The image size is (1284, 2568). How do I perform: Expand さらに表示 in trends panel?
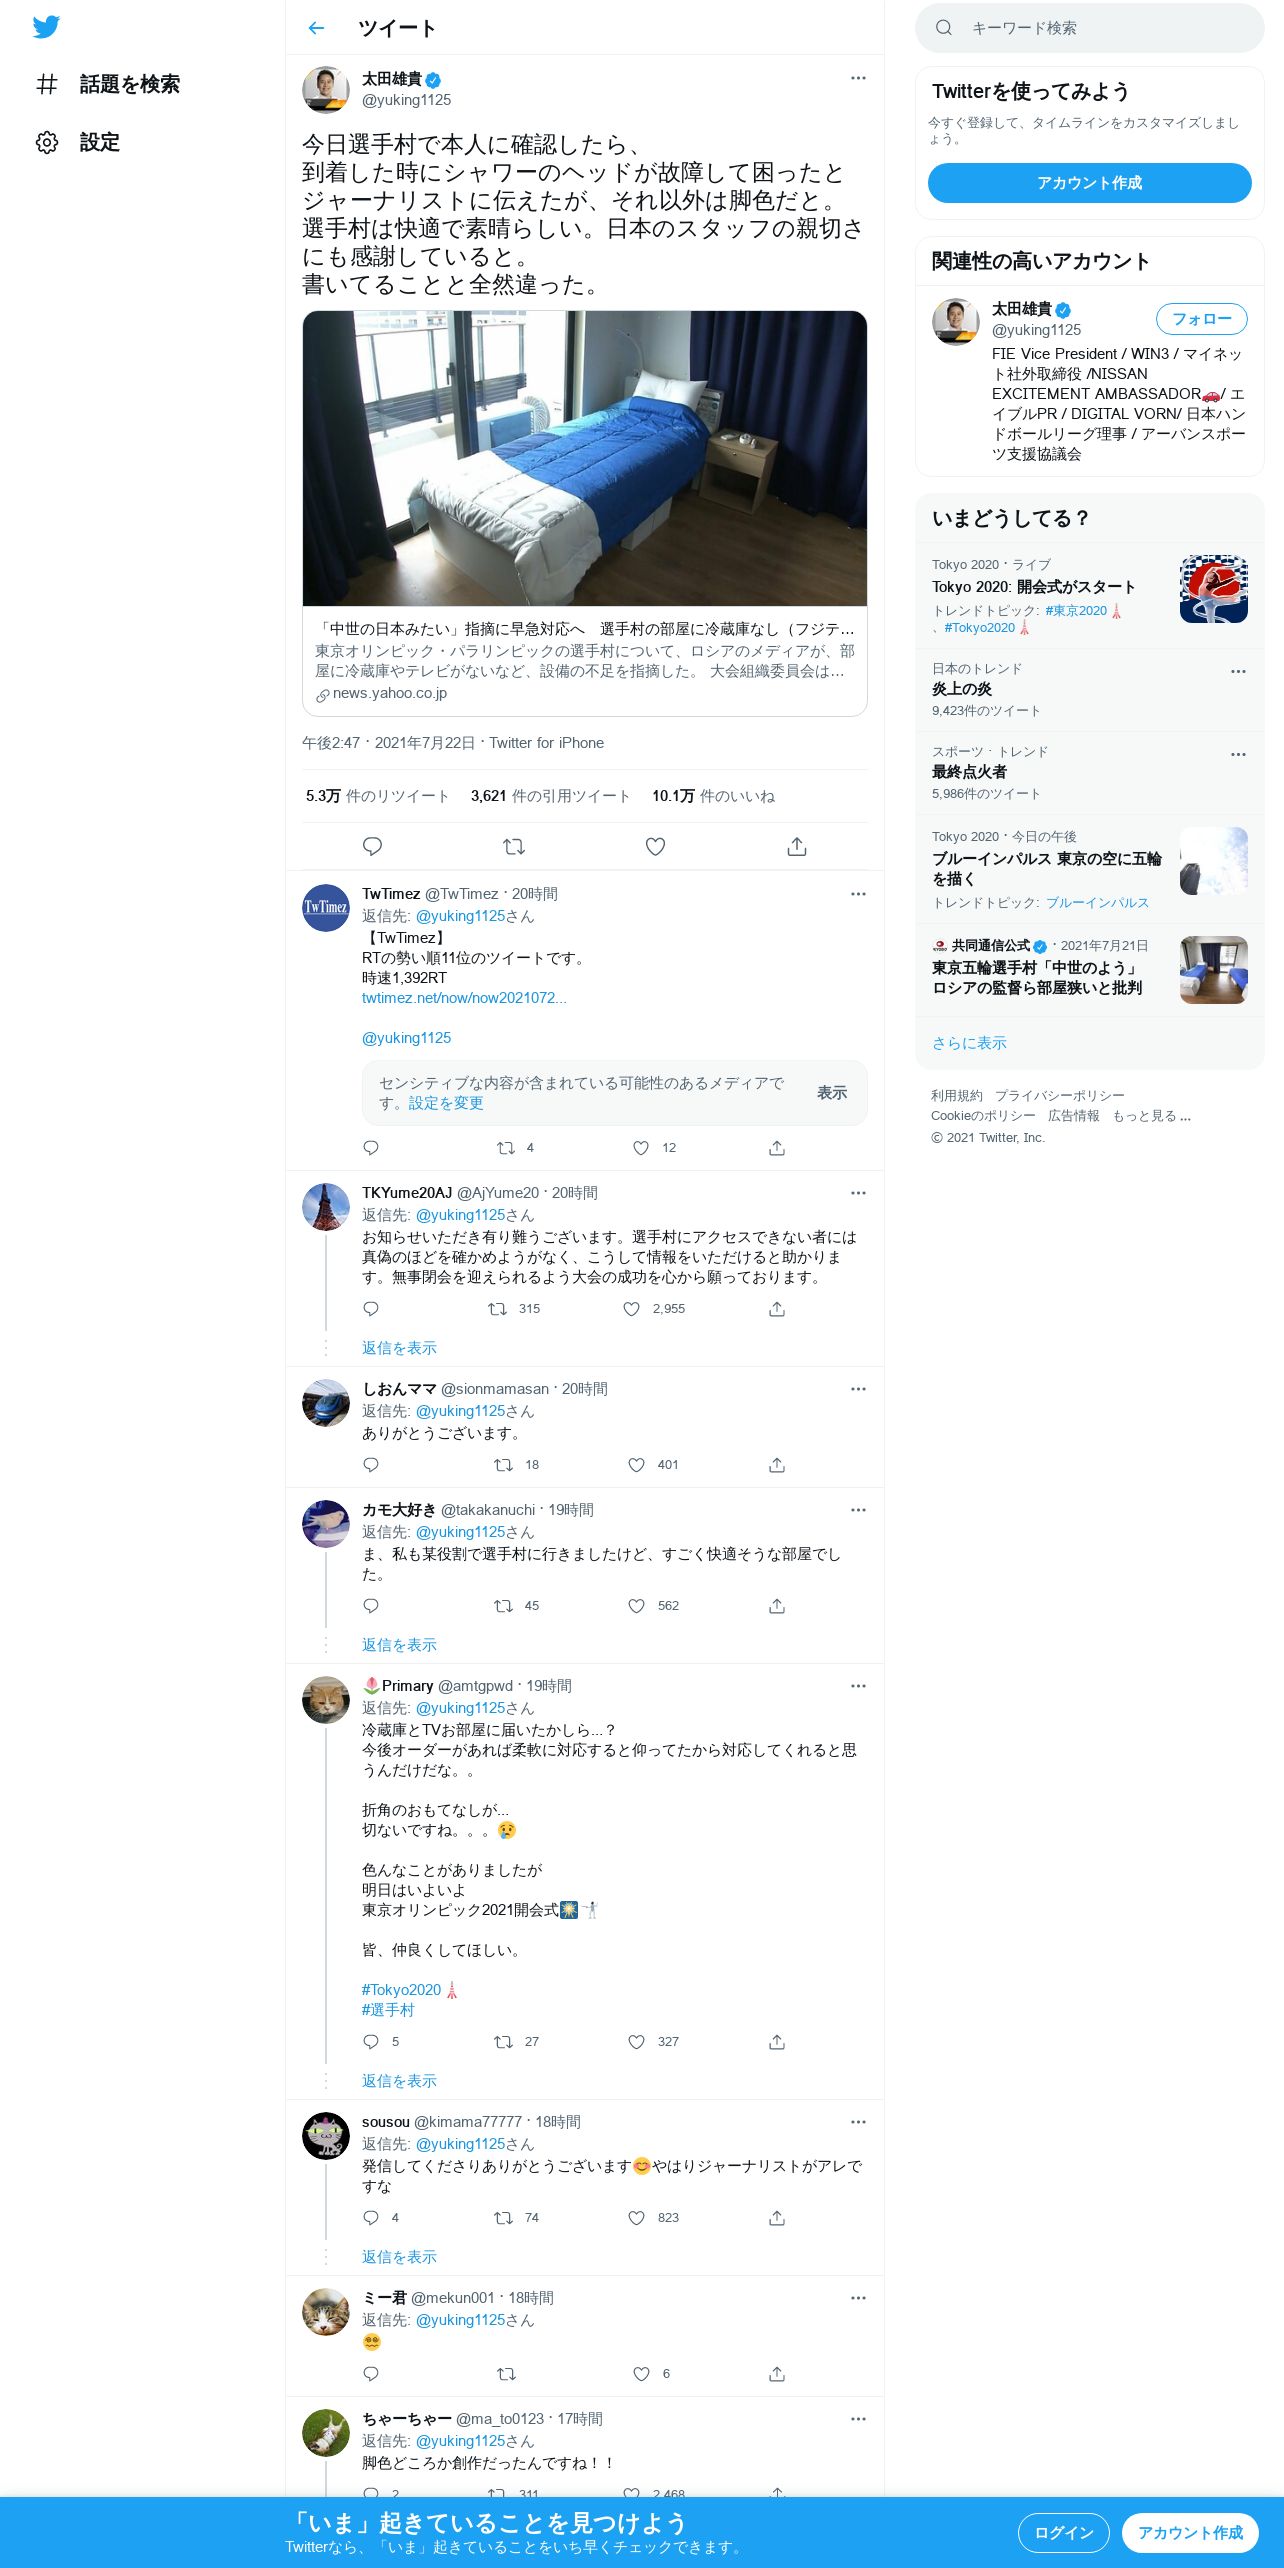(969, 1042)
